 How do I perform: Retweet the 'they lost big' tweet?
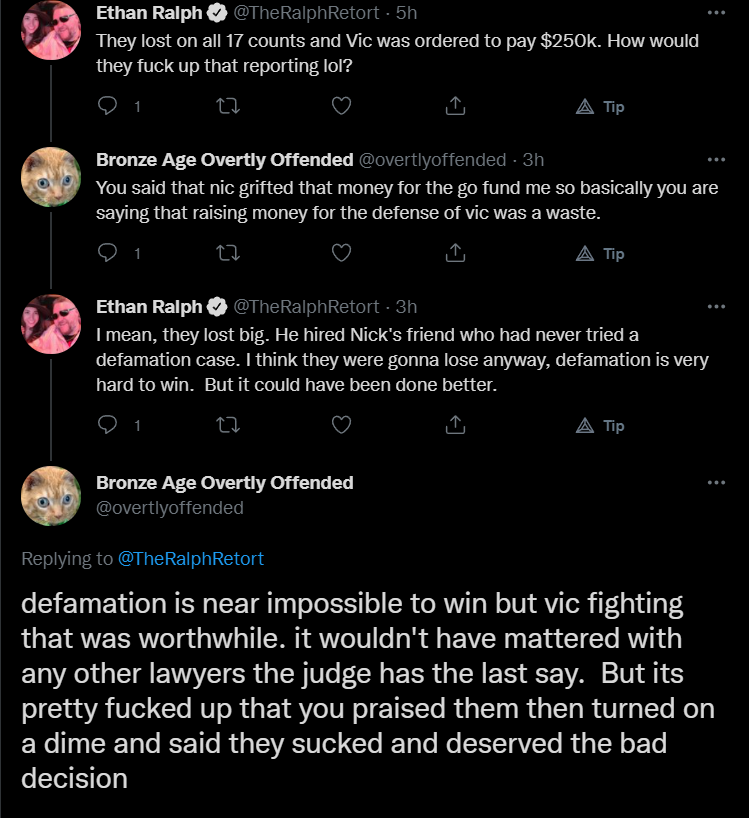point(228,426)
